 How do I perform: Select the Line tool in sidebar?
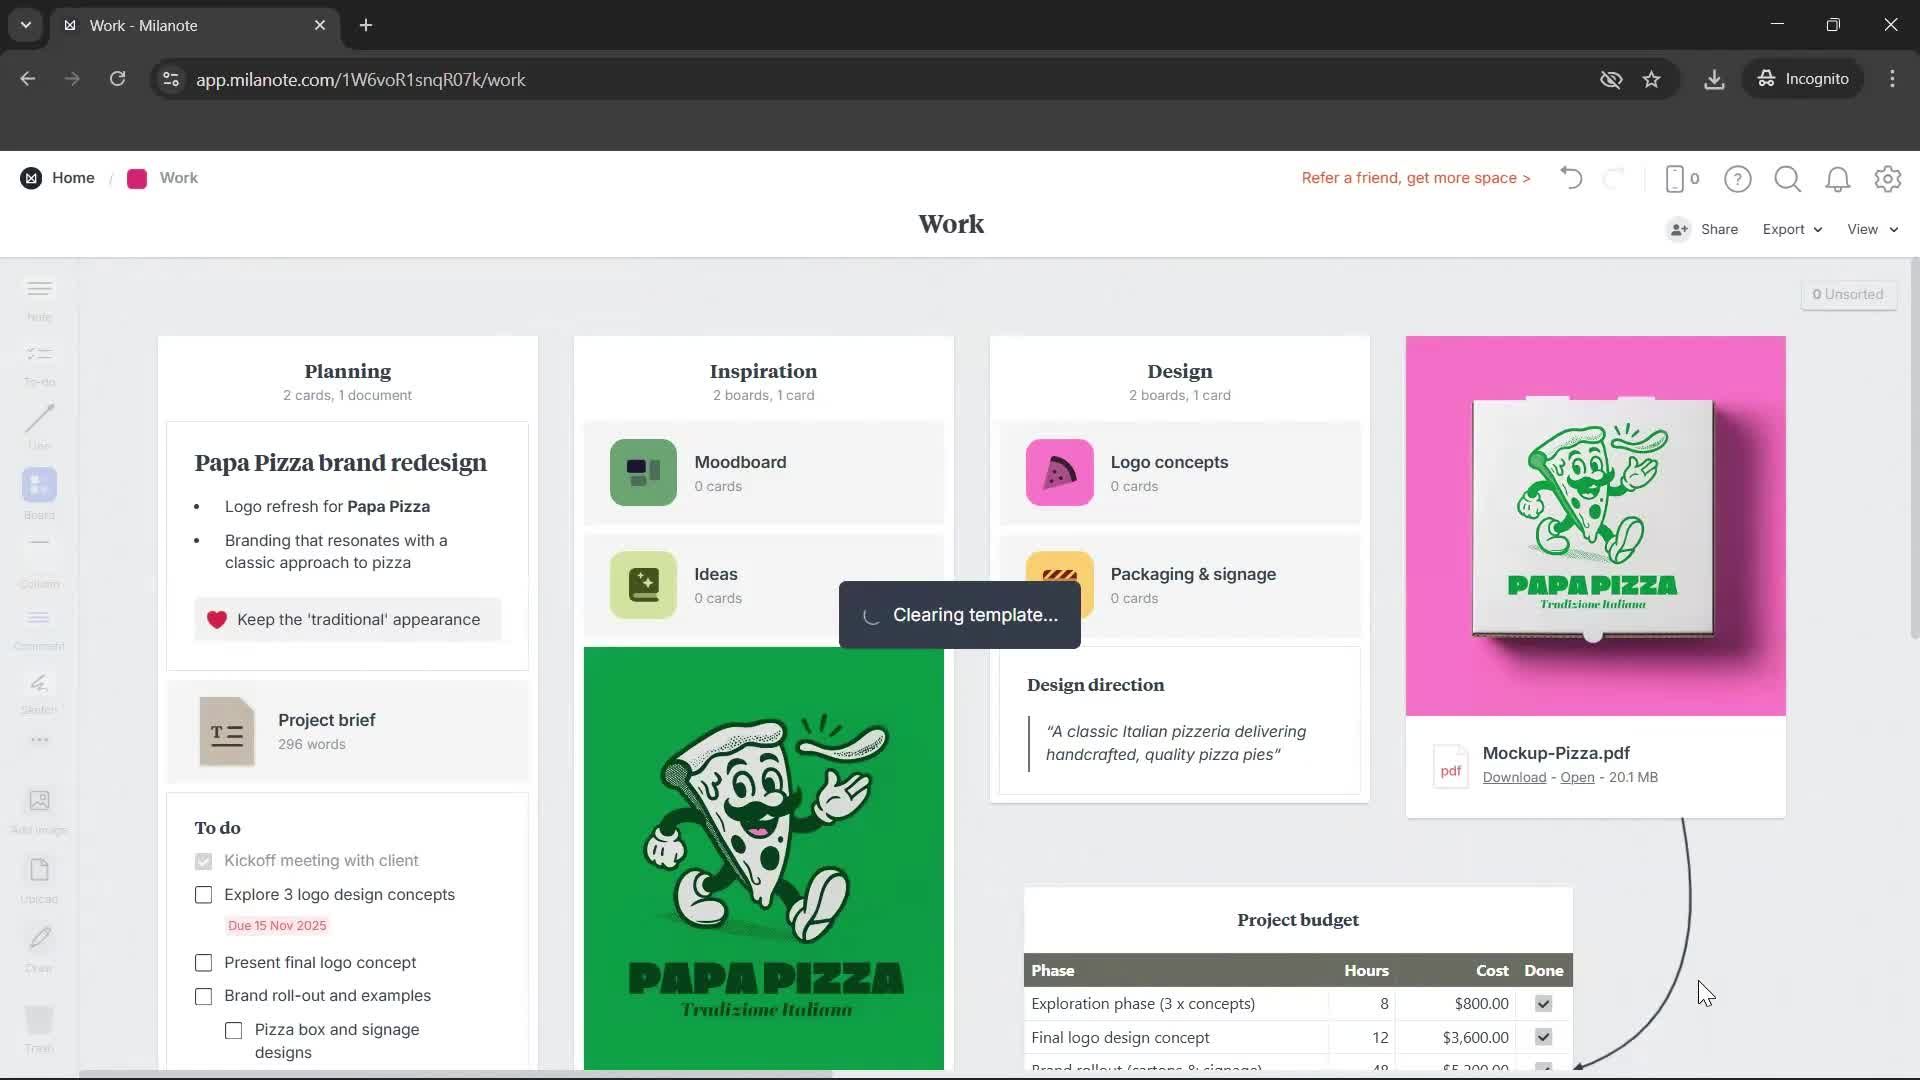(x=38, y=424)
